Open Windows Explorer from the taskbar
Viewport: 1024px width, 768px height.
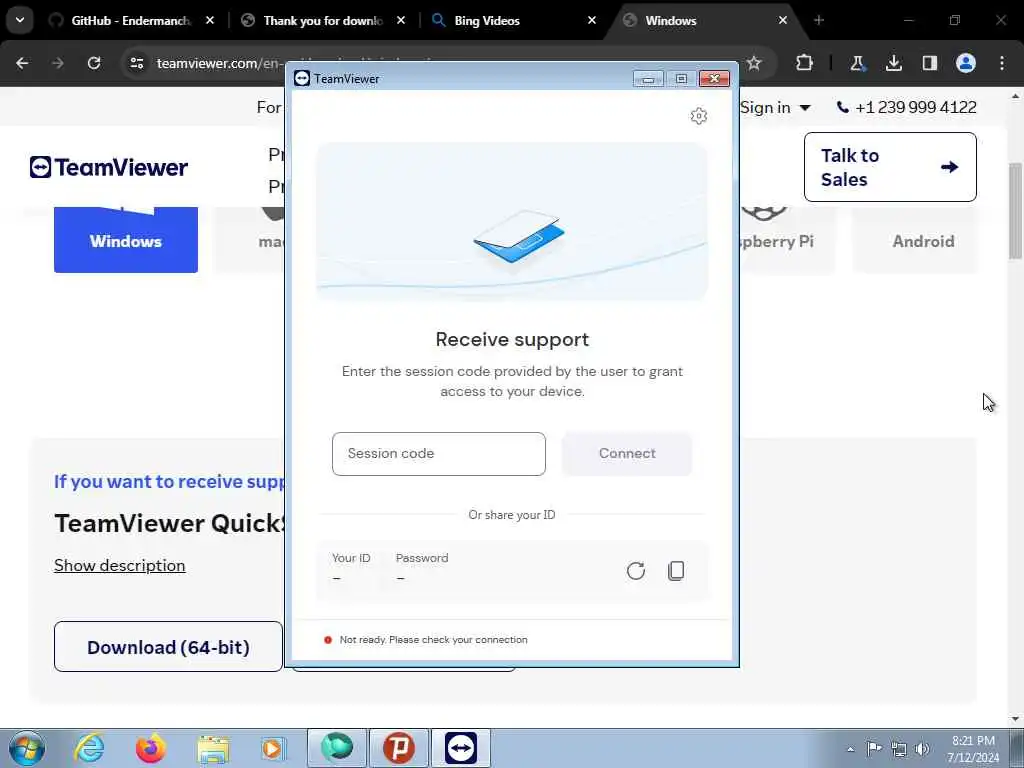coord(213,748)
